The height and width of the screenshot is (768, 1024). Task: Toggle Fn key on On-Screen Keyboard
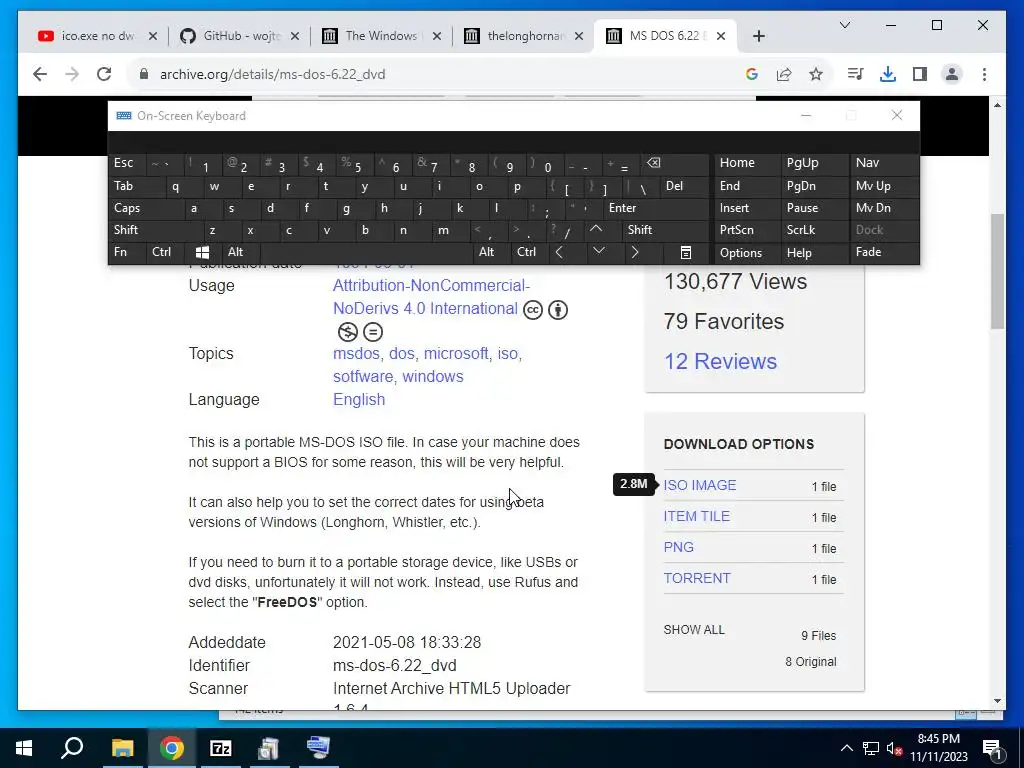[x=127, y=252]
